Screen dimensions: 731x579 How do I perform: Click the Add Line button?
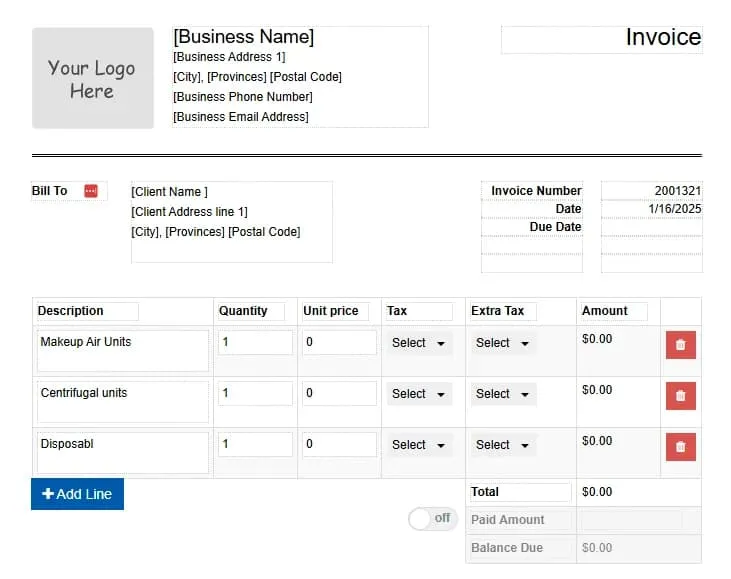tap(77, 494)
